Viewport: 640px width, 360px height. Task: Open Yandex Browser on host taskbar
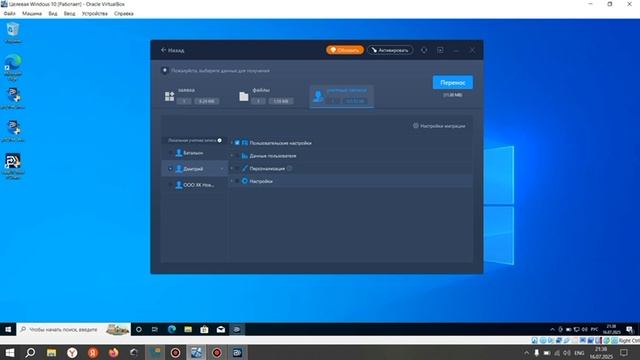point(72,353)
